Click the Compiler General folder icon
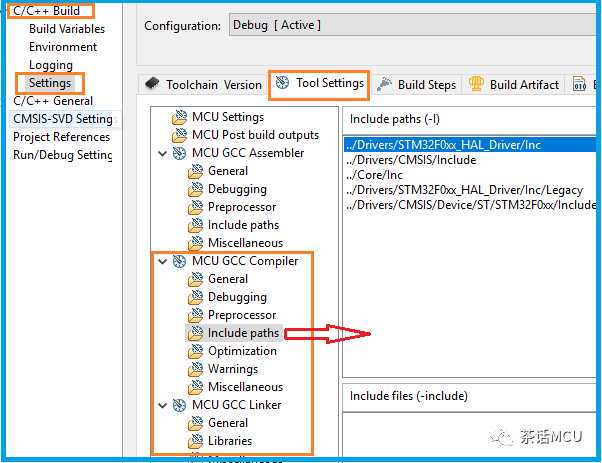 (196, 279)
